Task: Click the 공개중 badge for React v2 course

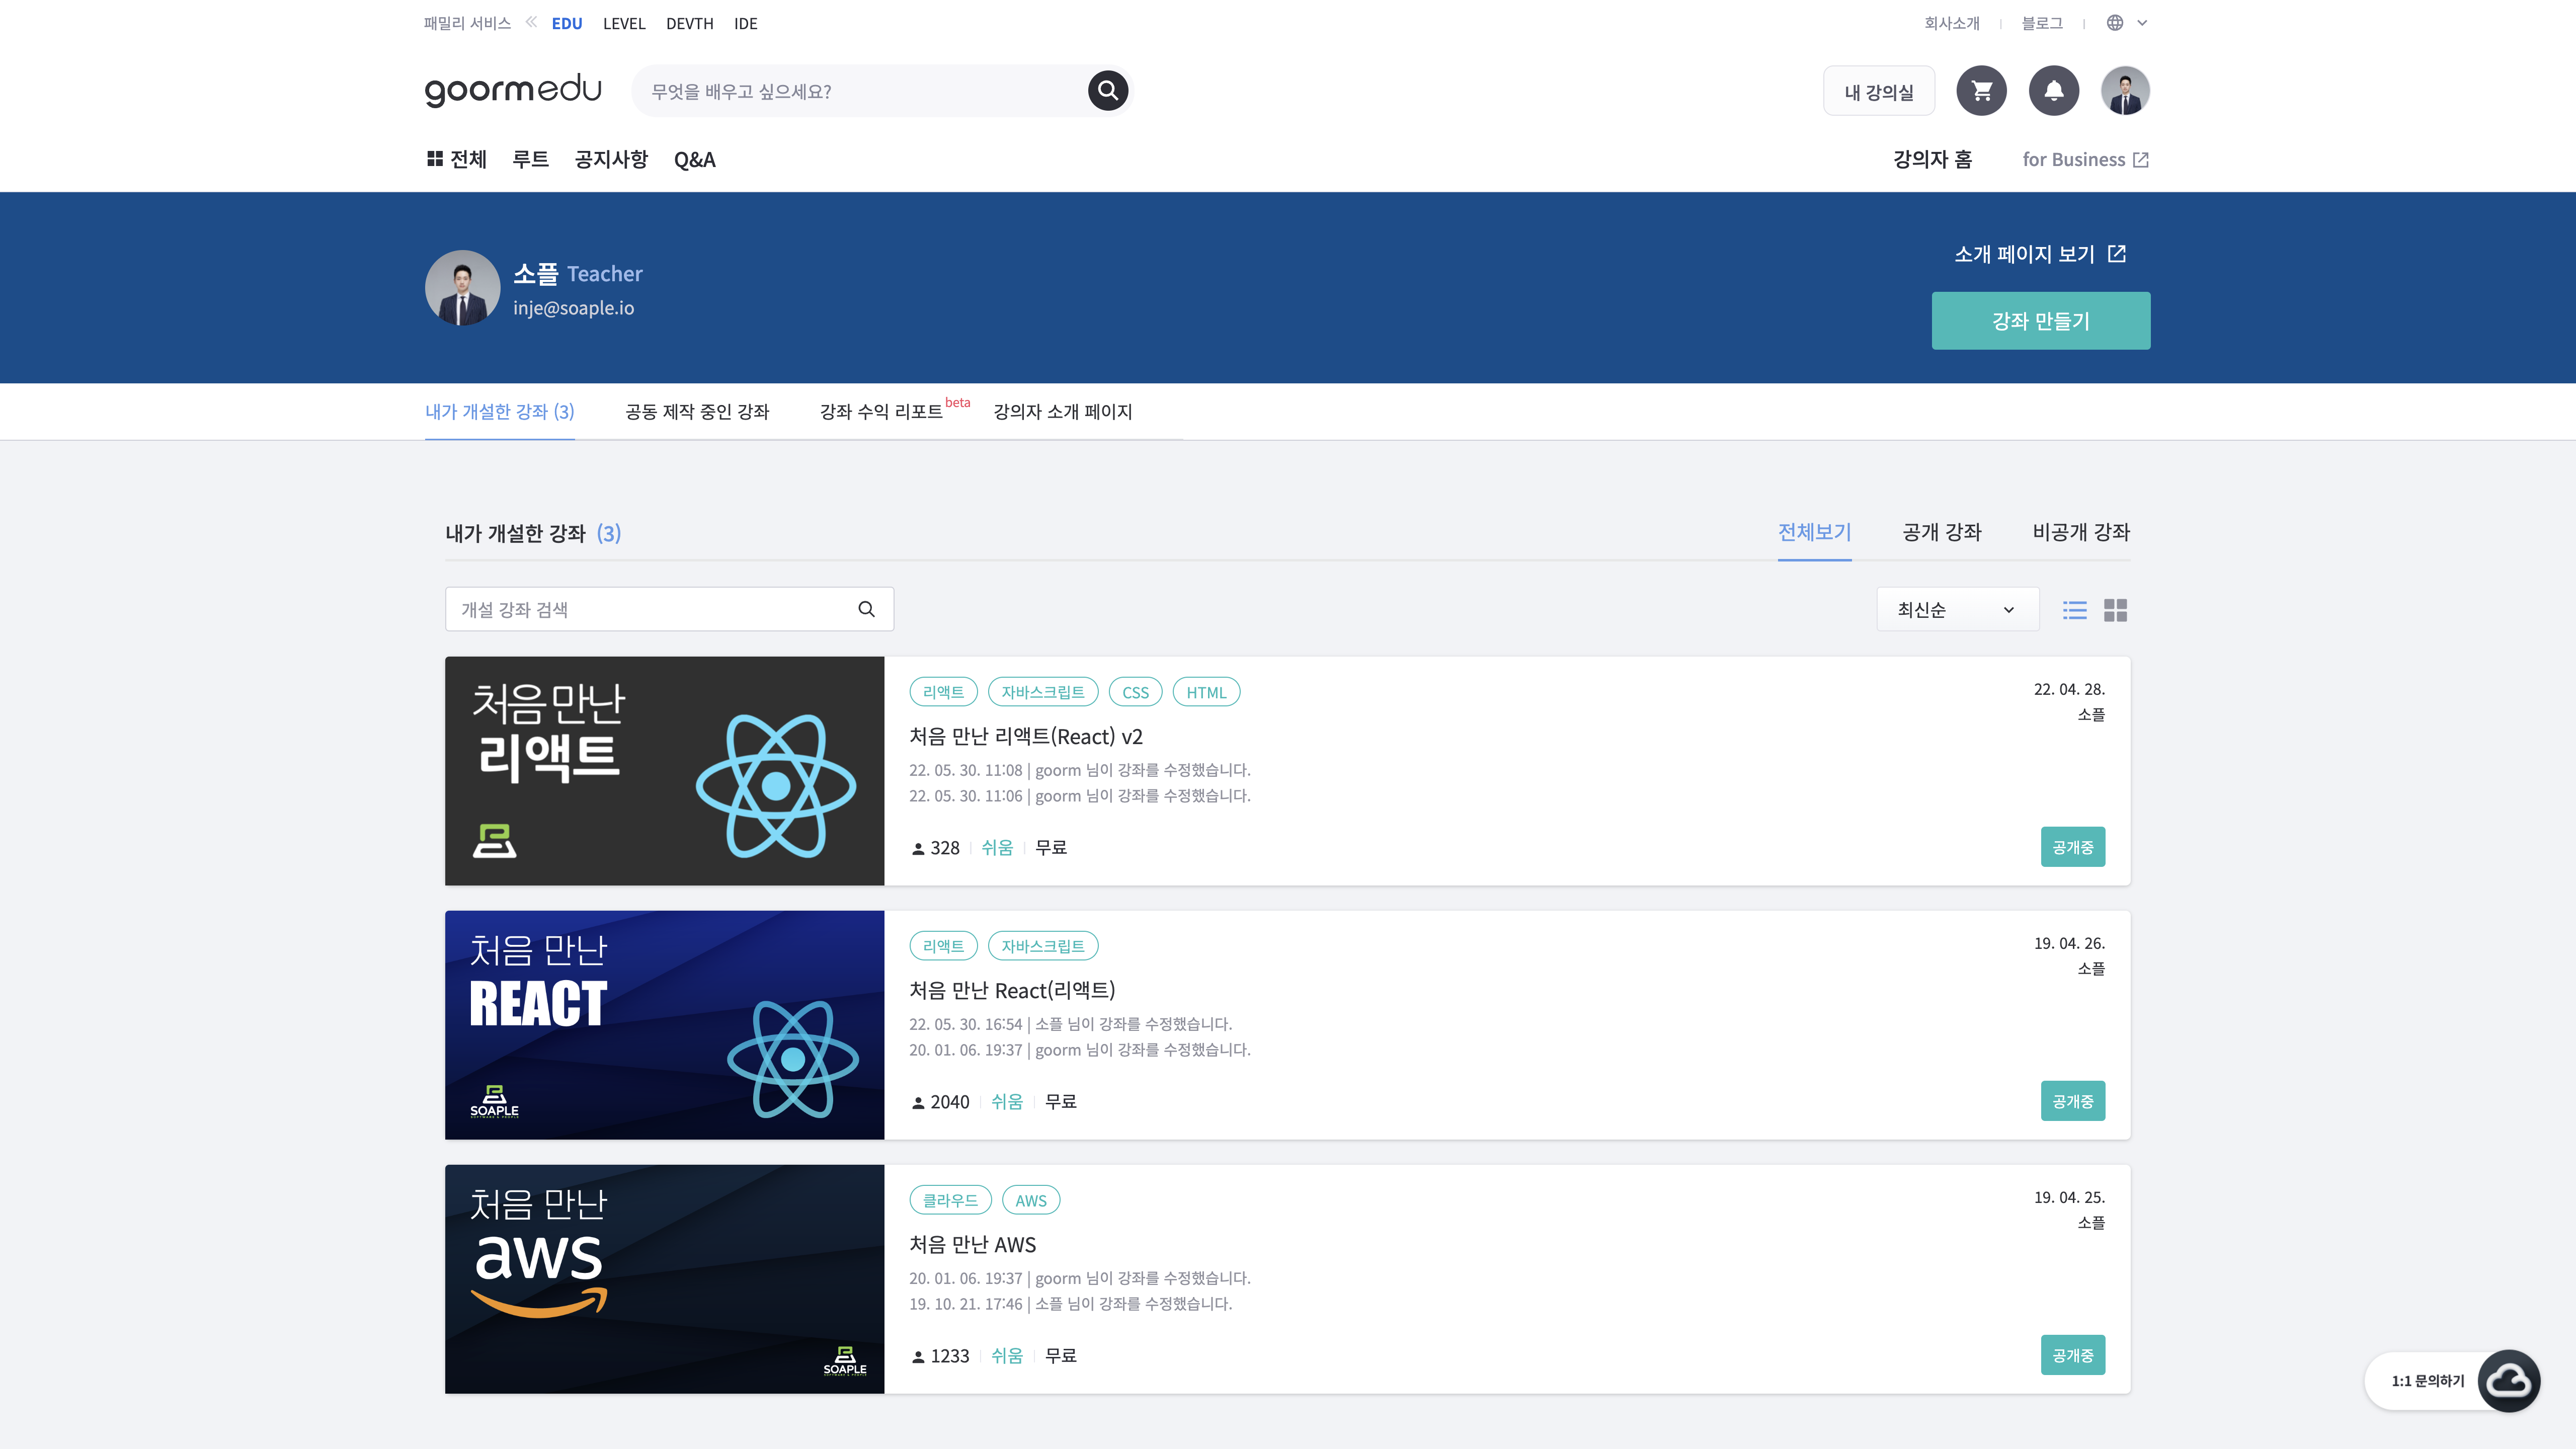Action: click(2072, 847)
